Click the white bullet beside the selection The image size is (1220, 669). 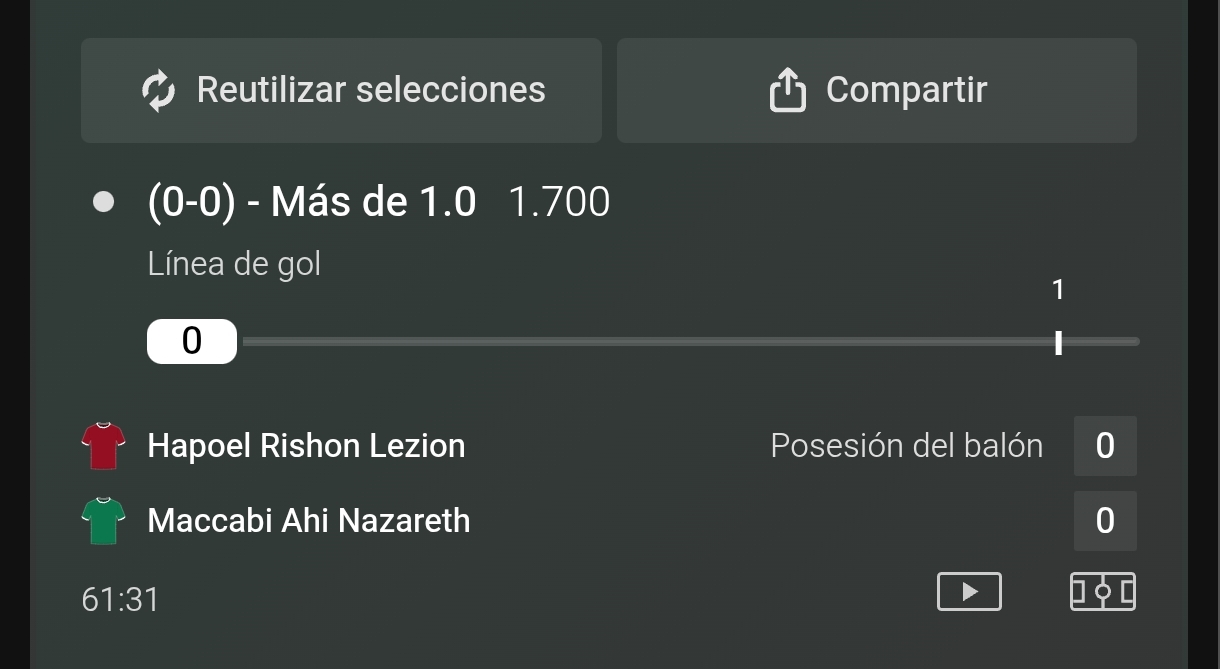pos(103,202)
